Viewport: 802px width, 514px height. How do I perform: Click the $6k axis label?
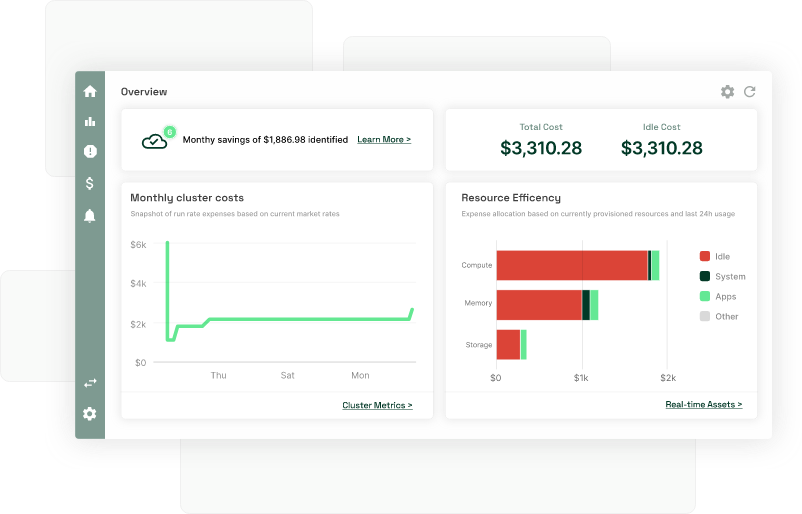138,245
